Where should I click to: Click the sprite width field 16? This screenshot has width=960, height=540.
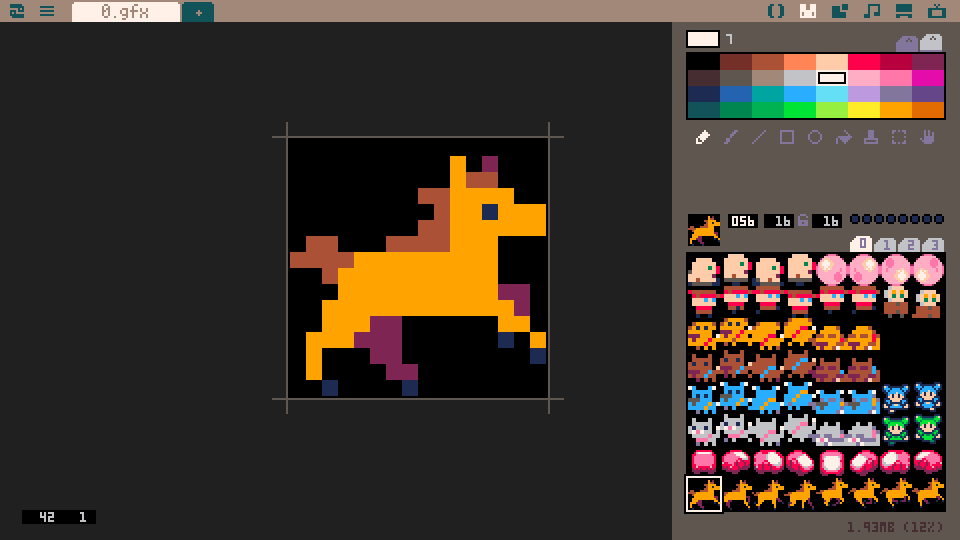tap(779, 221)
